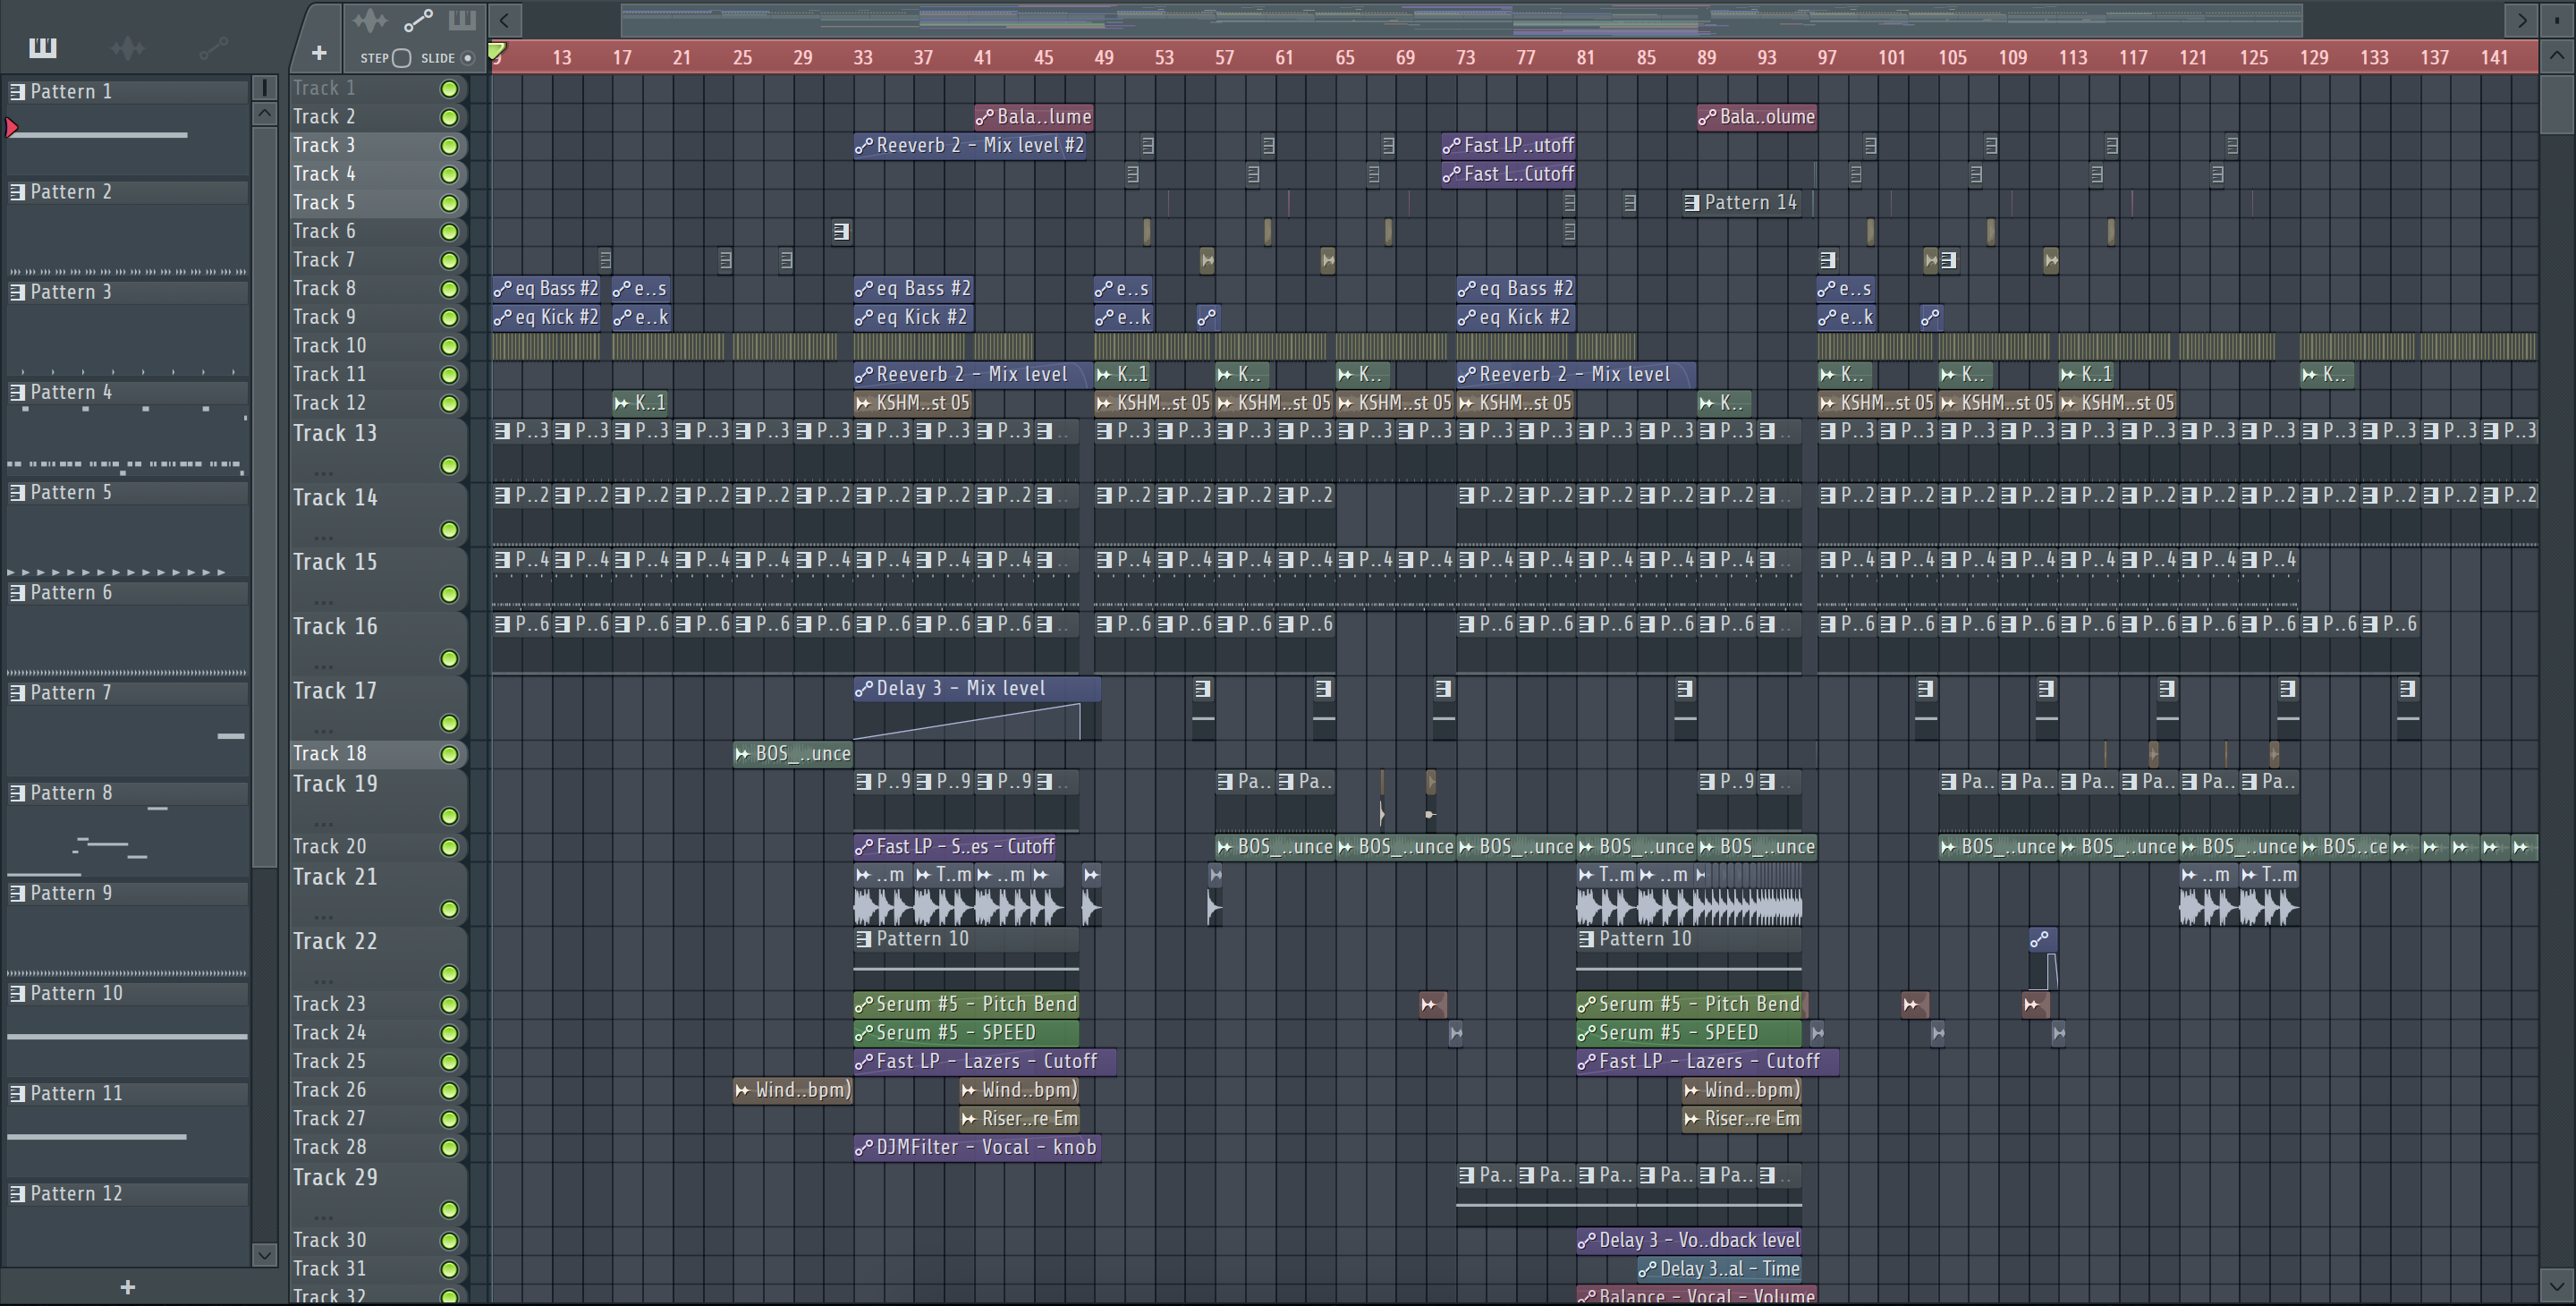Click up arrow of playlist vertical scrollbar
The height and width of the screenshot is (1306, 2576).
click(x=2557, y=57)
